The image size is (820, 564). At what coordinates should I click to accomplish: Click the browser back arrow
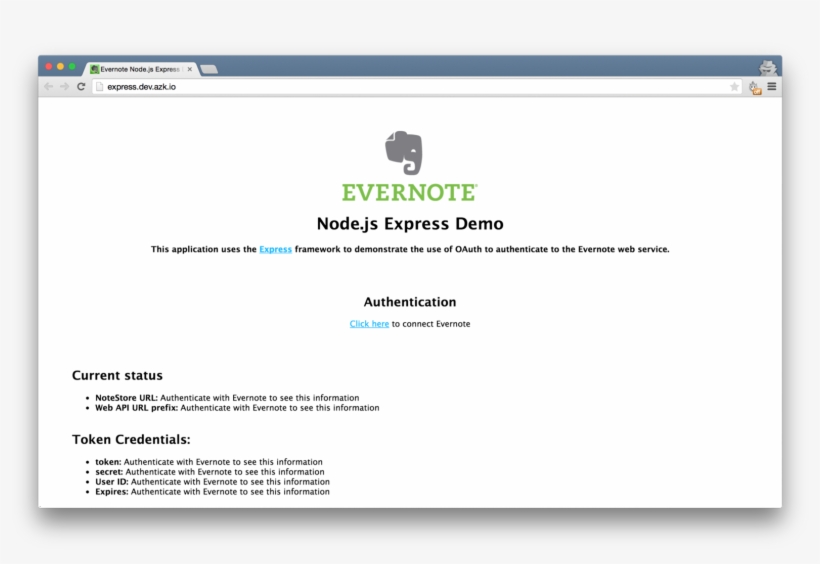click(49, 86)
